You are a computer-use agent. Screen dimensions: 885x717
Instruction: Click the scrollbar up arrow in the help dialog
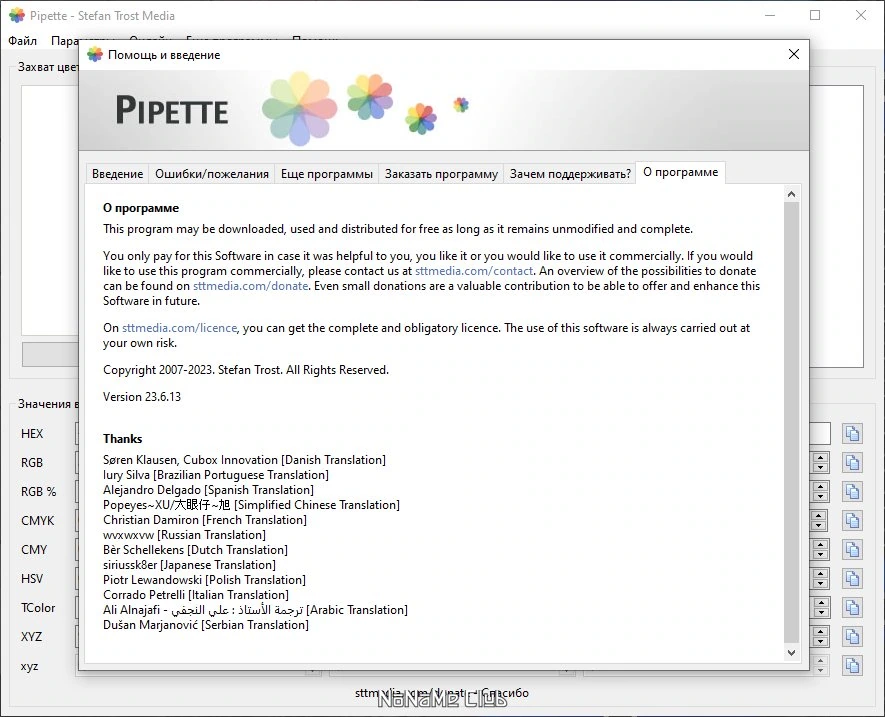(791, 194)
